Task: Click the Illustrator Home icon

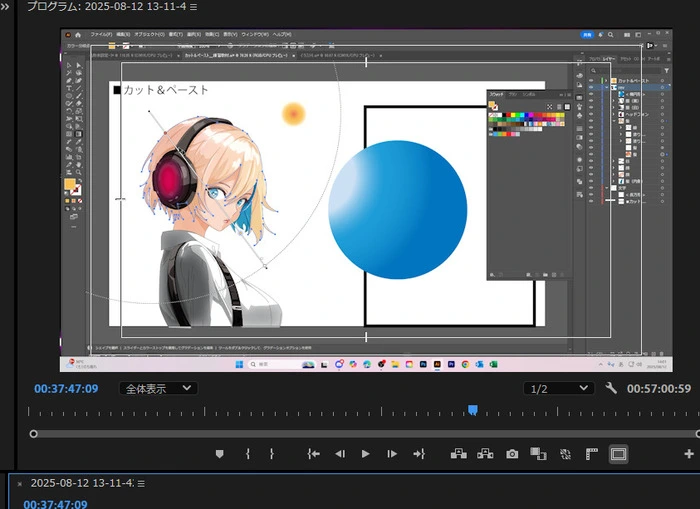Action: pos(78,35)
